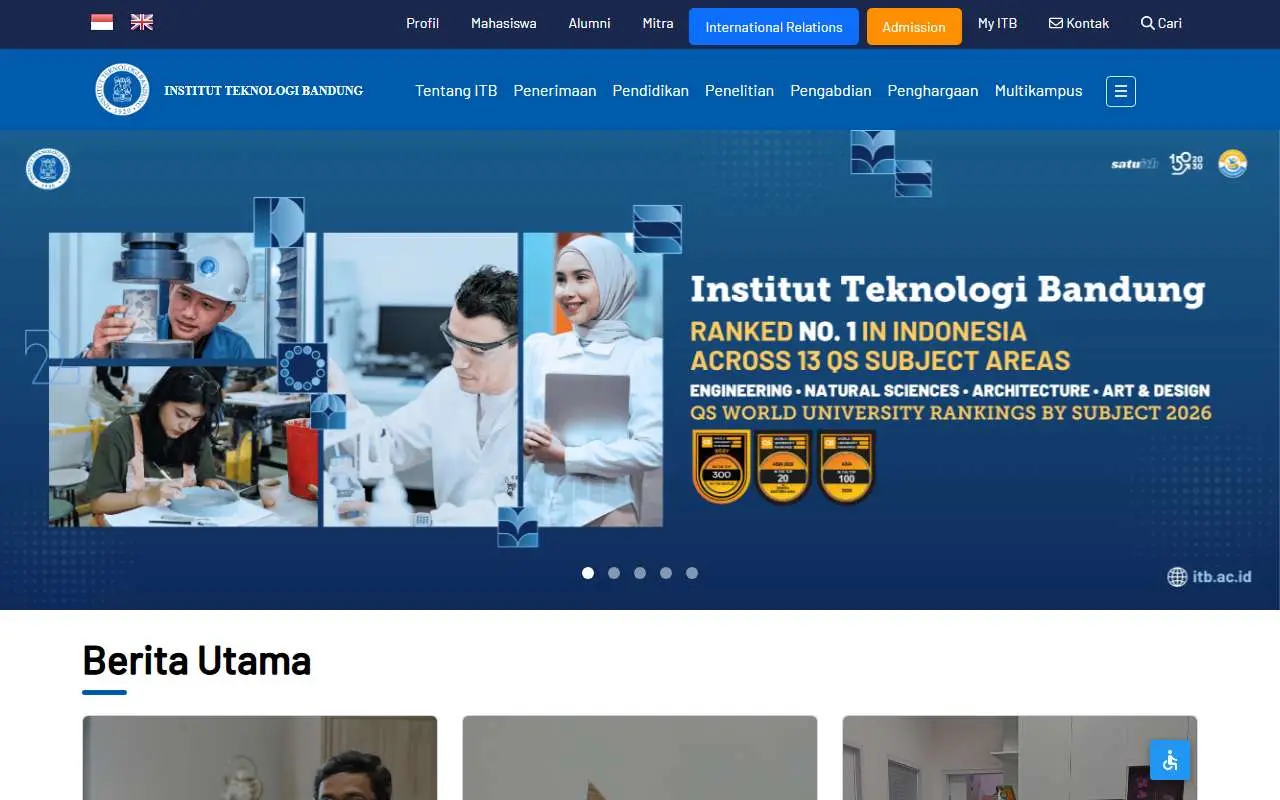Open the hamburger menu icon
The image size is (1280, 800).
tap(1121, 91)
